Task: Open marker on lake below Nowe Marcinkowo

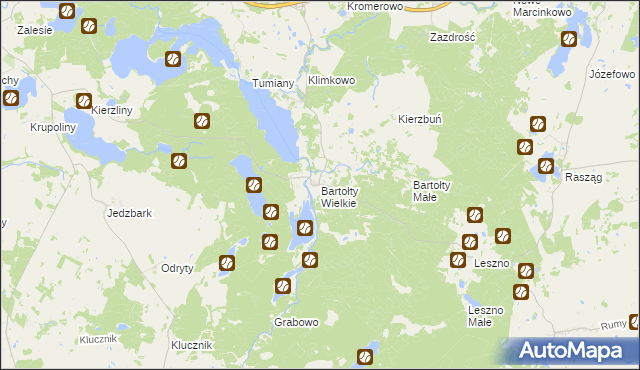Action: 569,39
